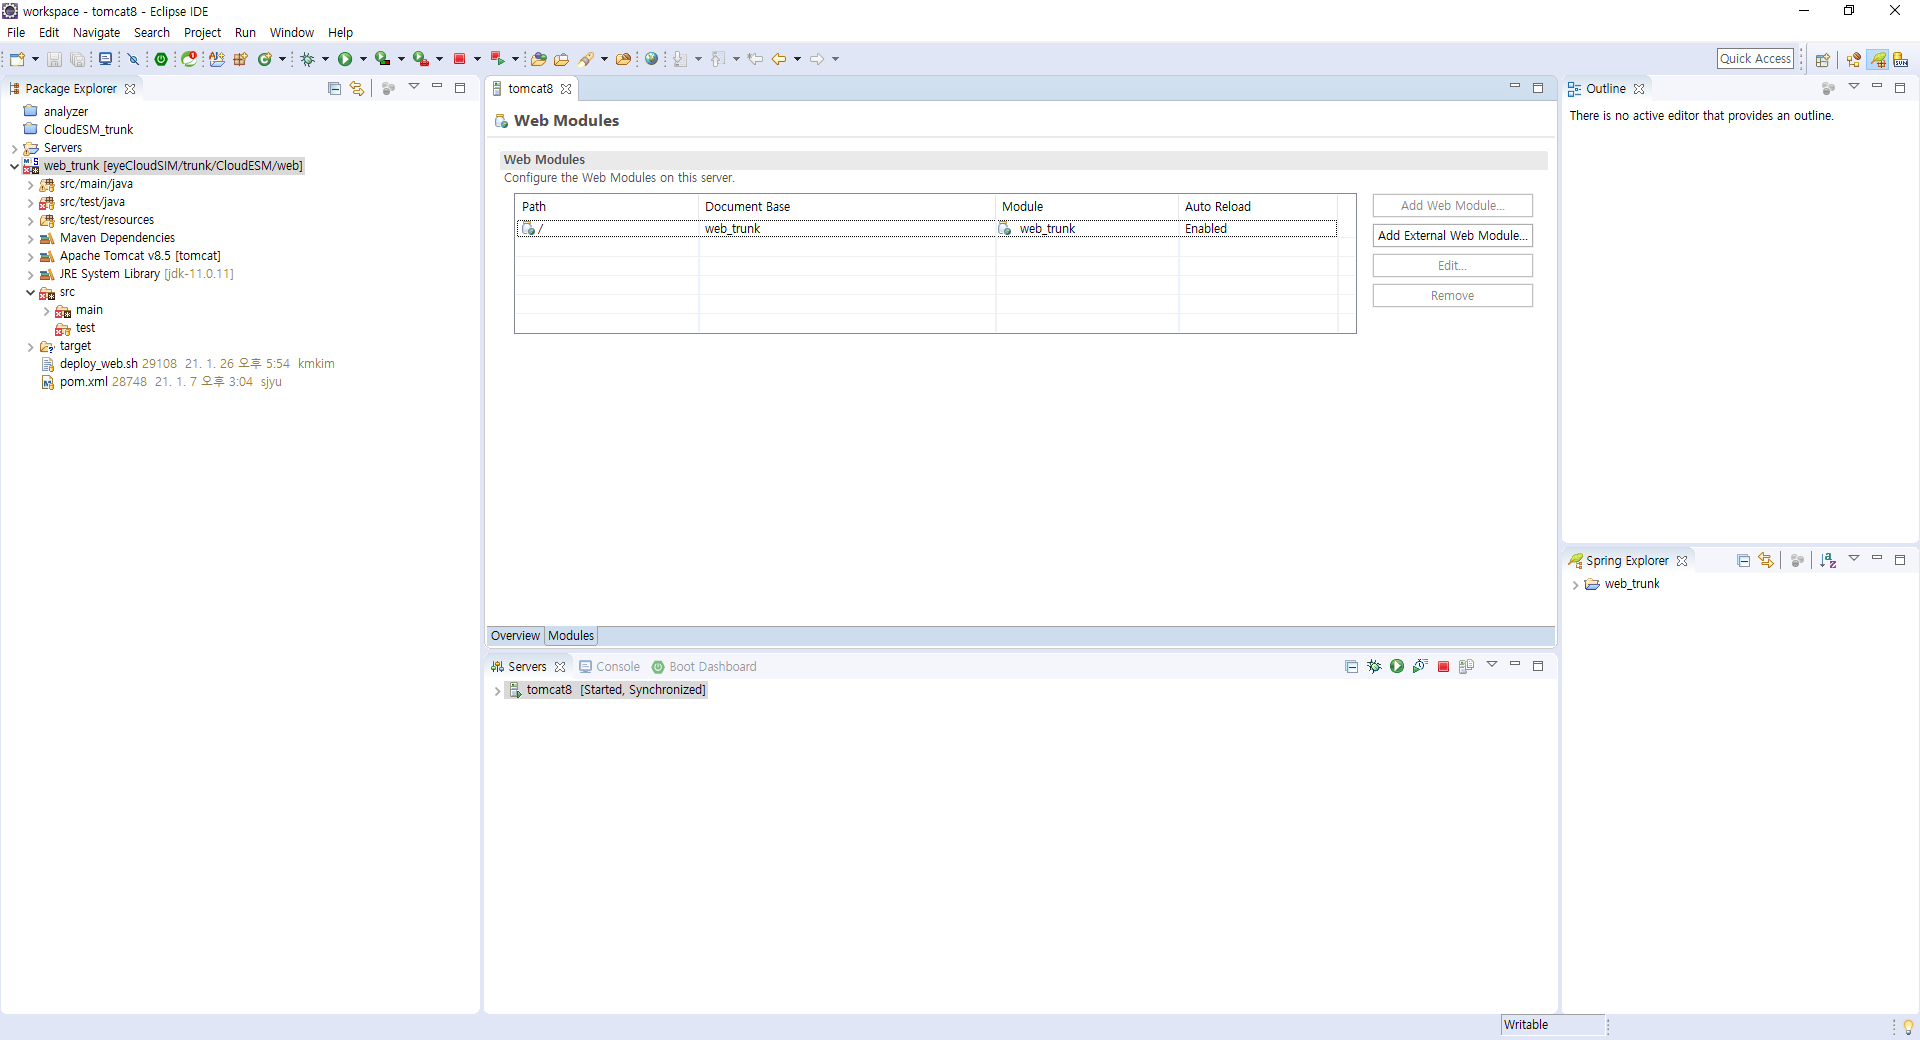Click the Document Base column header

point(847,207)
